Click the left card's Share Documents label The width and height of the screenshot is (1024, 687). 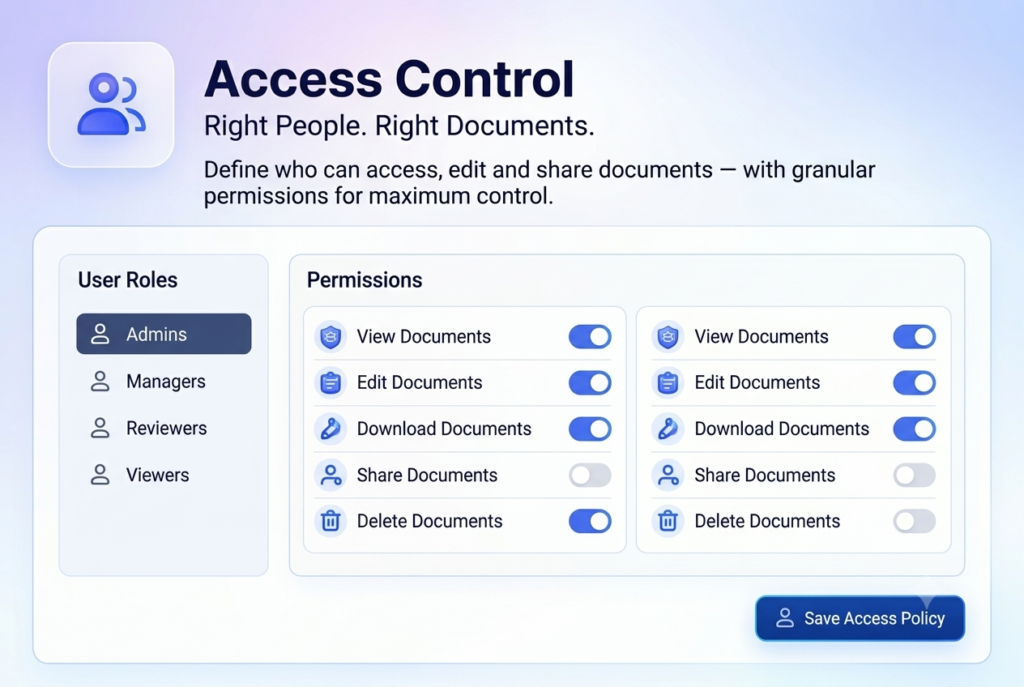pos(427,475)
